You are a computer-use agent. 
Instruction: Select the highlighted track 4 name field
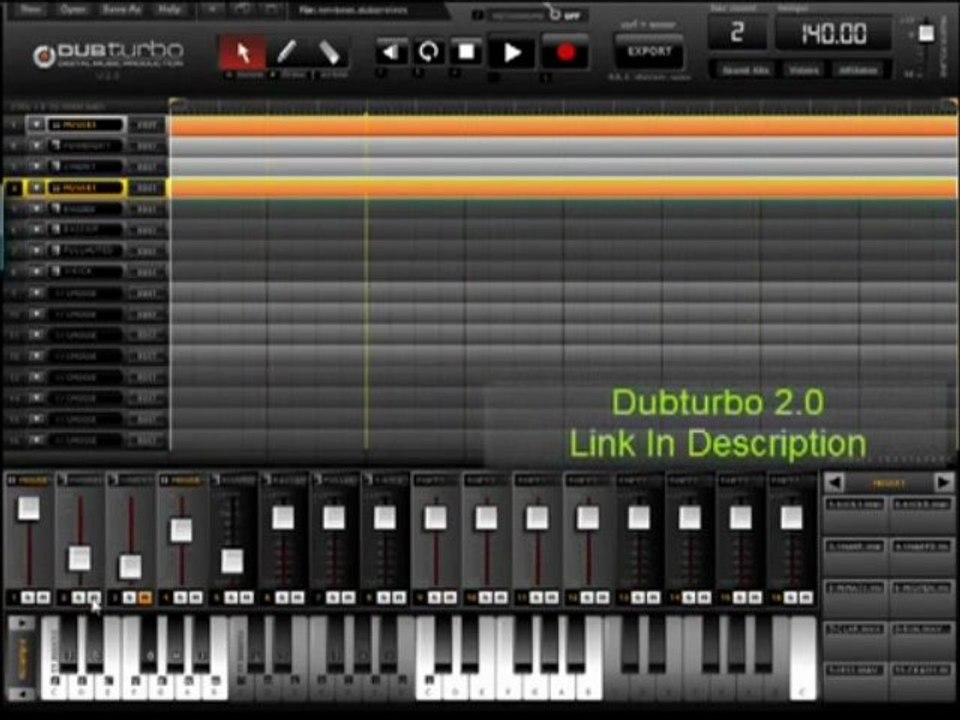86,188
